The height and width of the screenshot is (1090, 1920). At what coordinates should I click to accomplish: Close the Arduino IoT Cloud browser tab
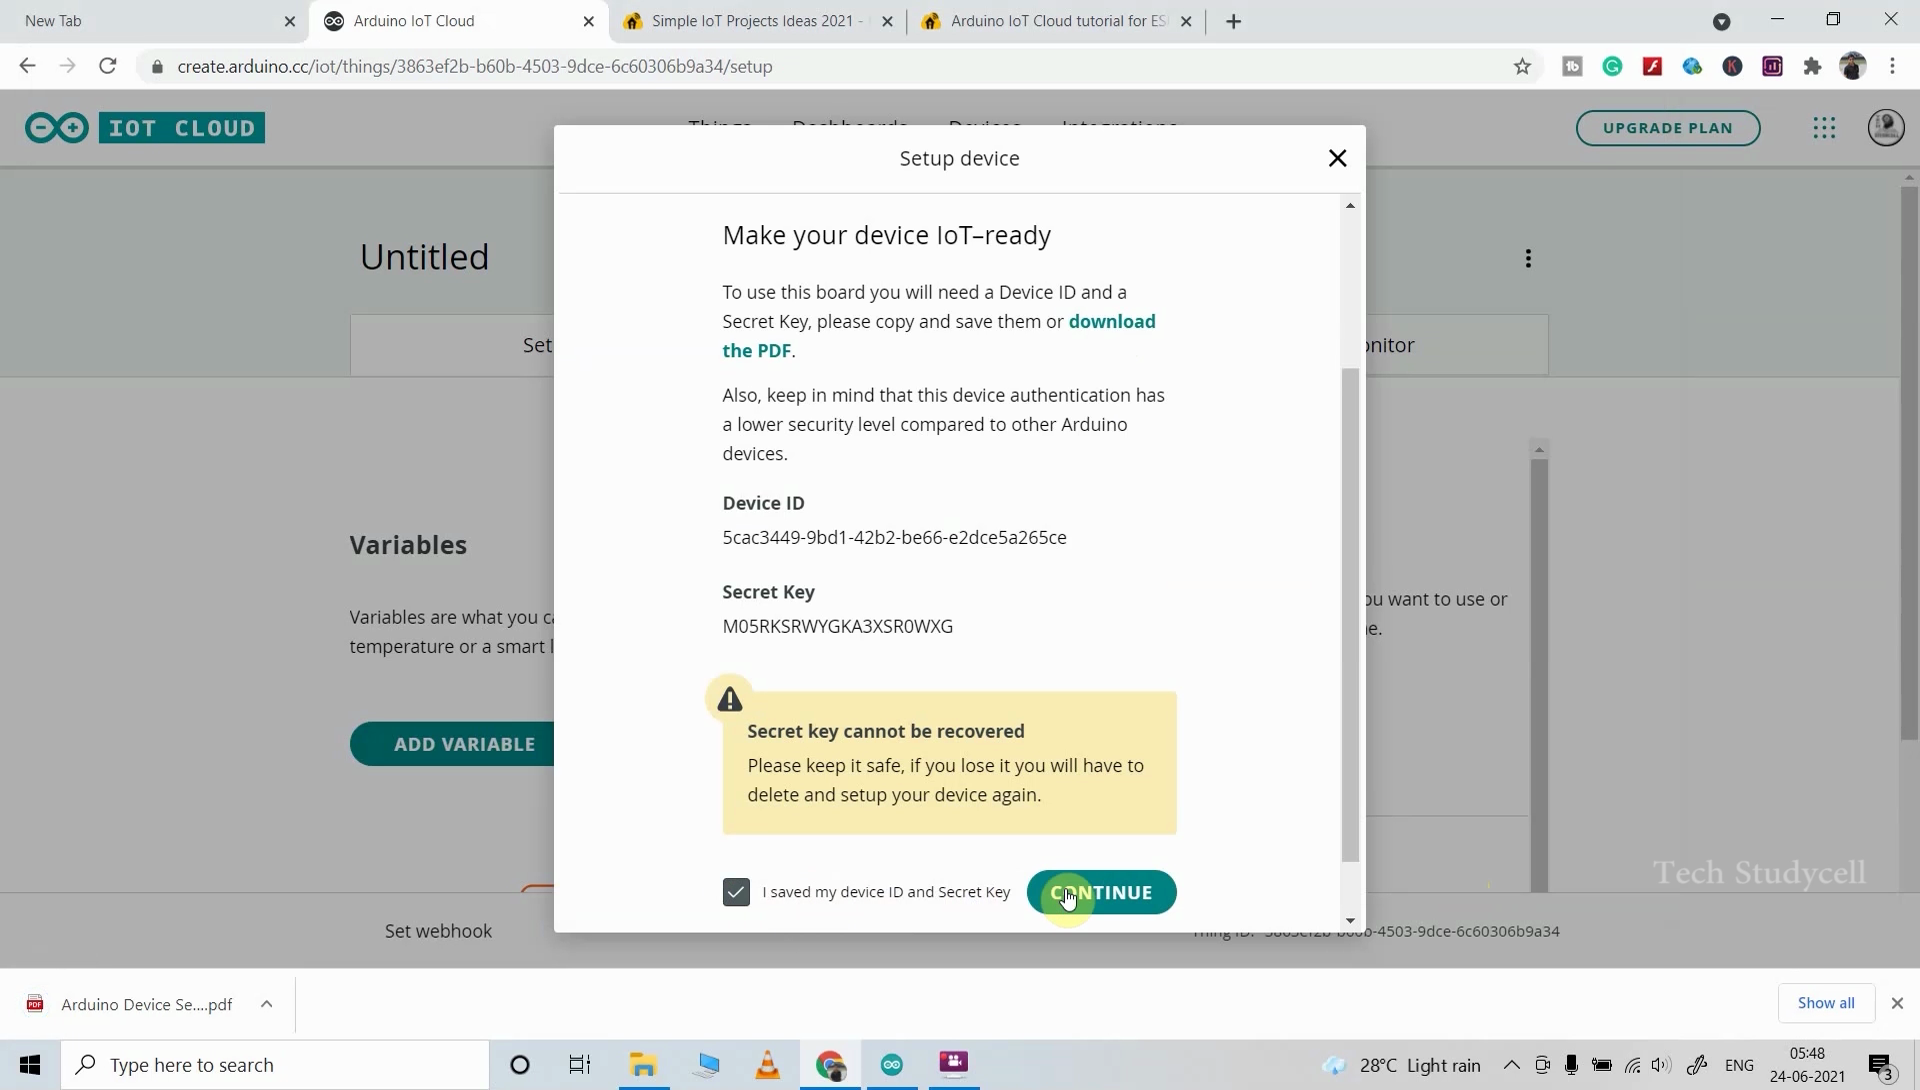coord(589,21)
